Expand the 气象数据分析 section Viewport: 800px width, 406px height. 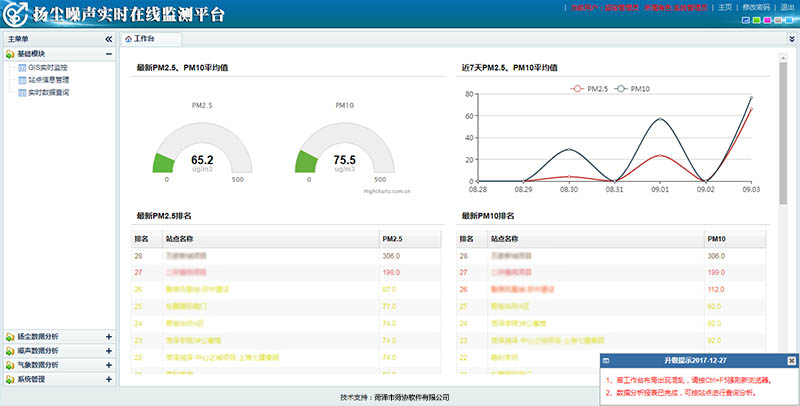click(108, 365)
